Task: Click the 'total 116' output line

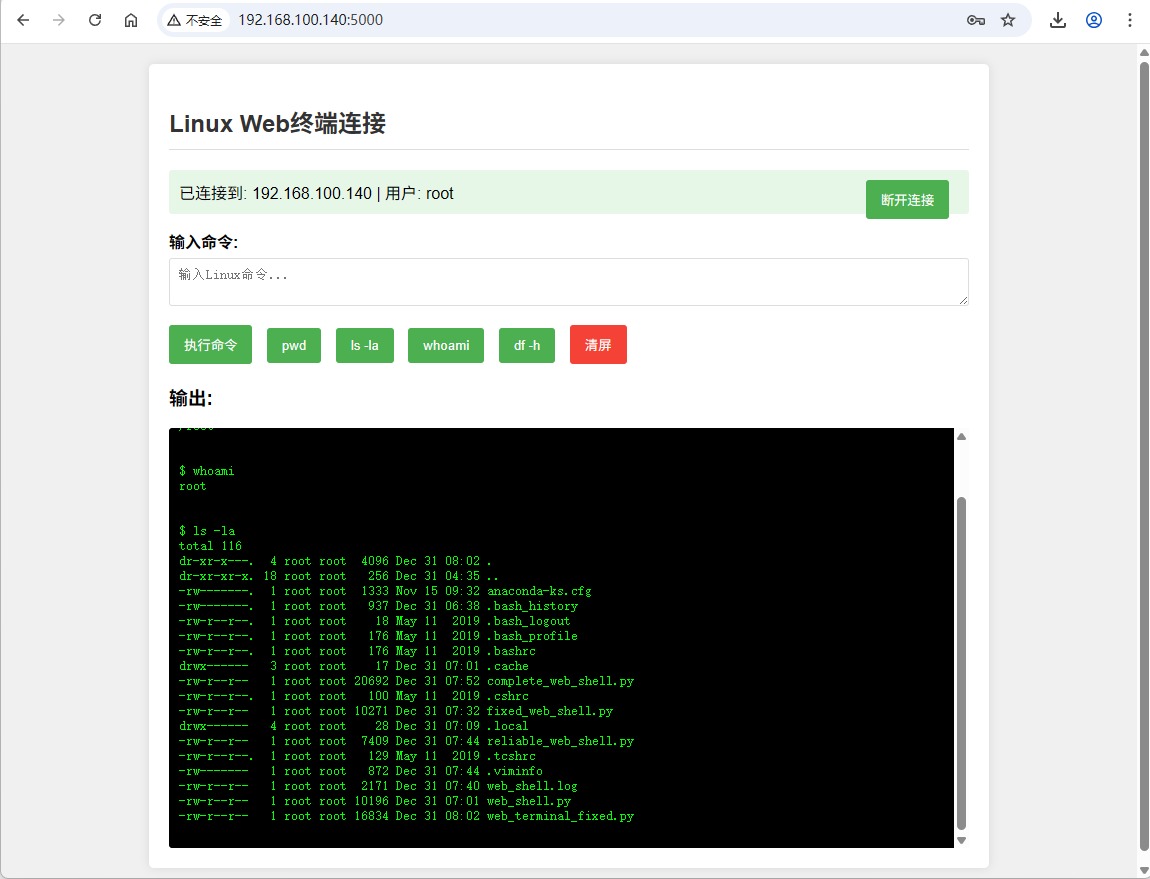Action: [210, 546]
